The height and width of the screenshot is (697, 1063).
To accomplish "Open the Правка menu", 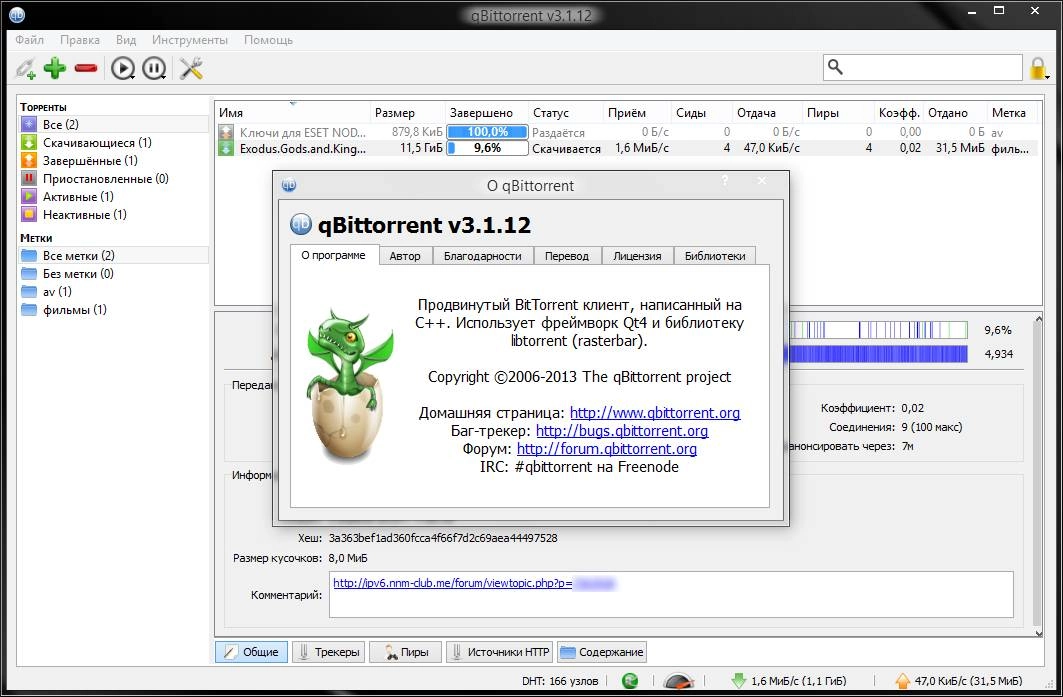I will click(79, 40).
